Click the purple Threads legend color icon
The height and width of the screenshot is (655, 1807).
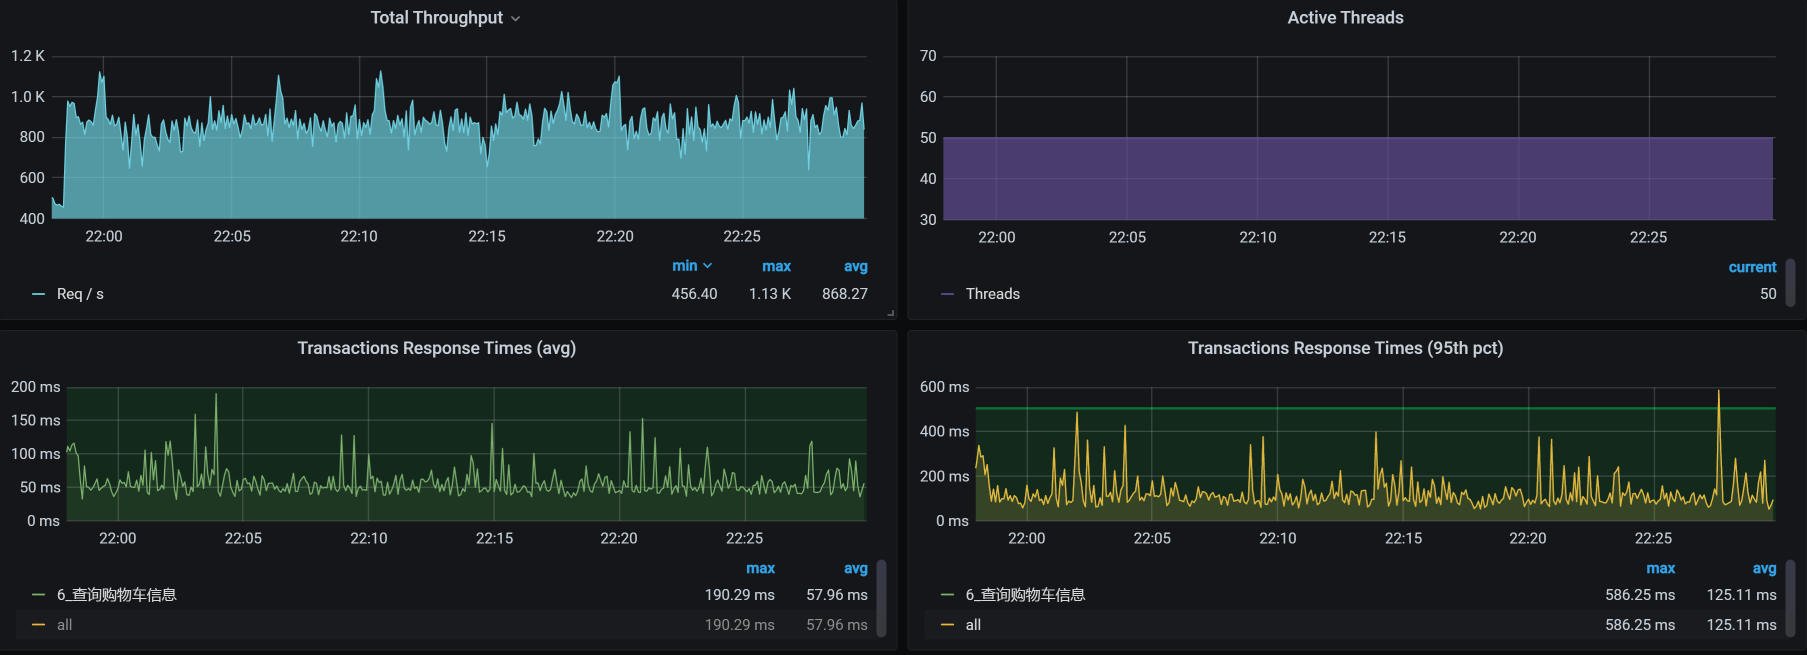(x=947, y=294)
